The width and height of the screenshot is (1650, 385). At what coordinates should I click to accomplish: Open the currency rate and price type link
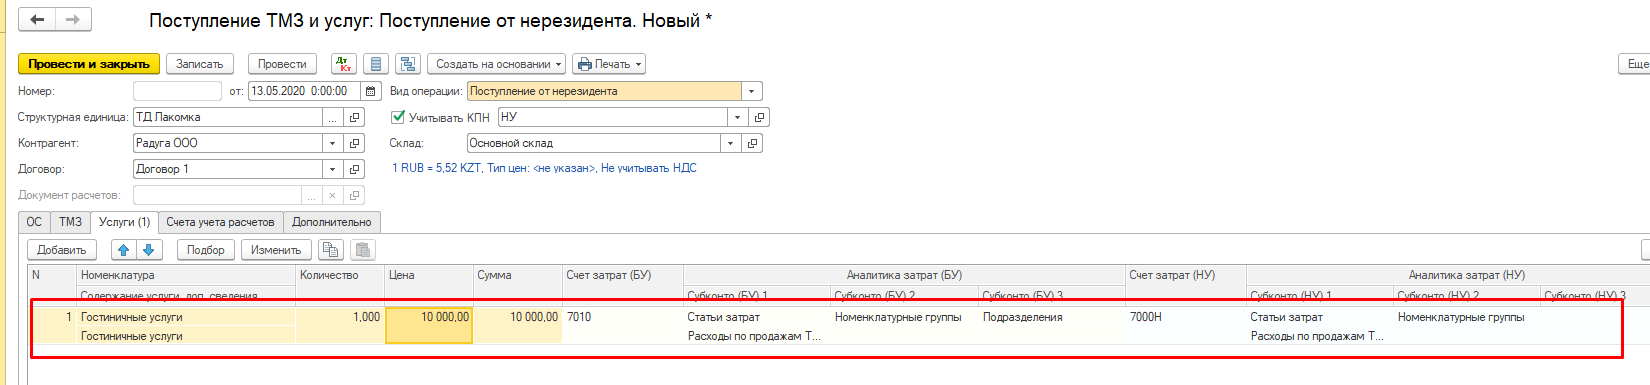click(x=544, y=168)
